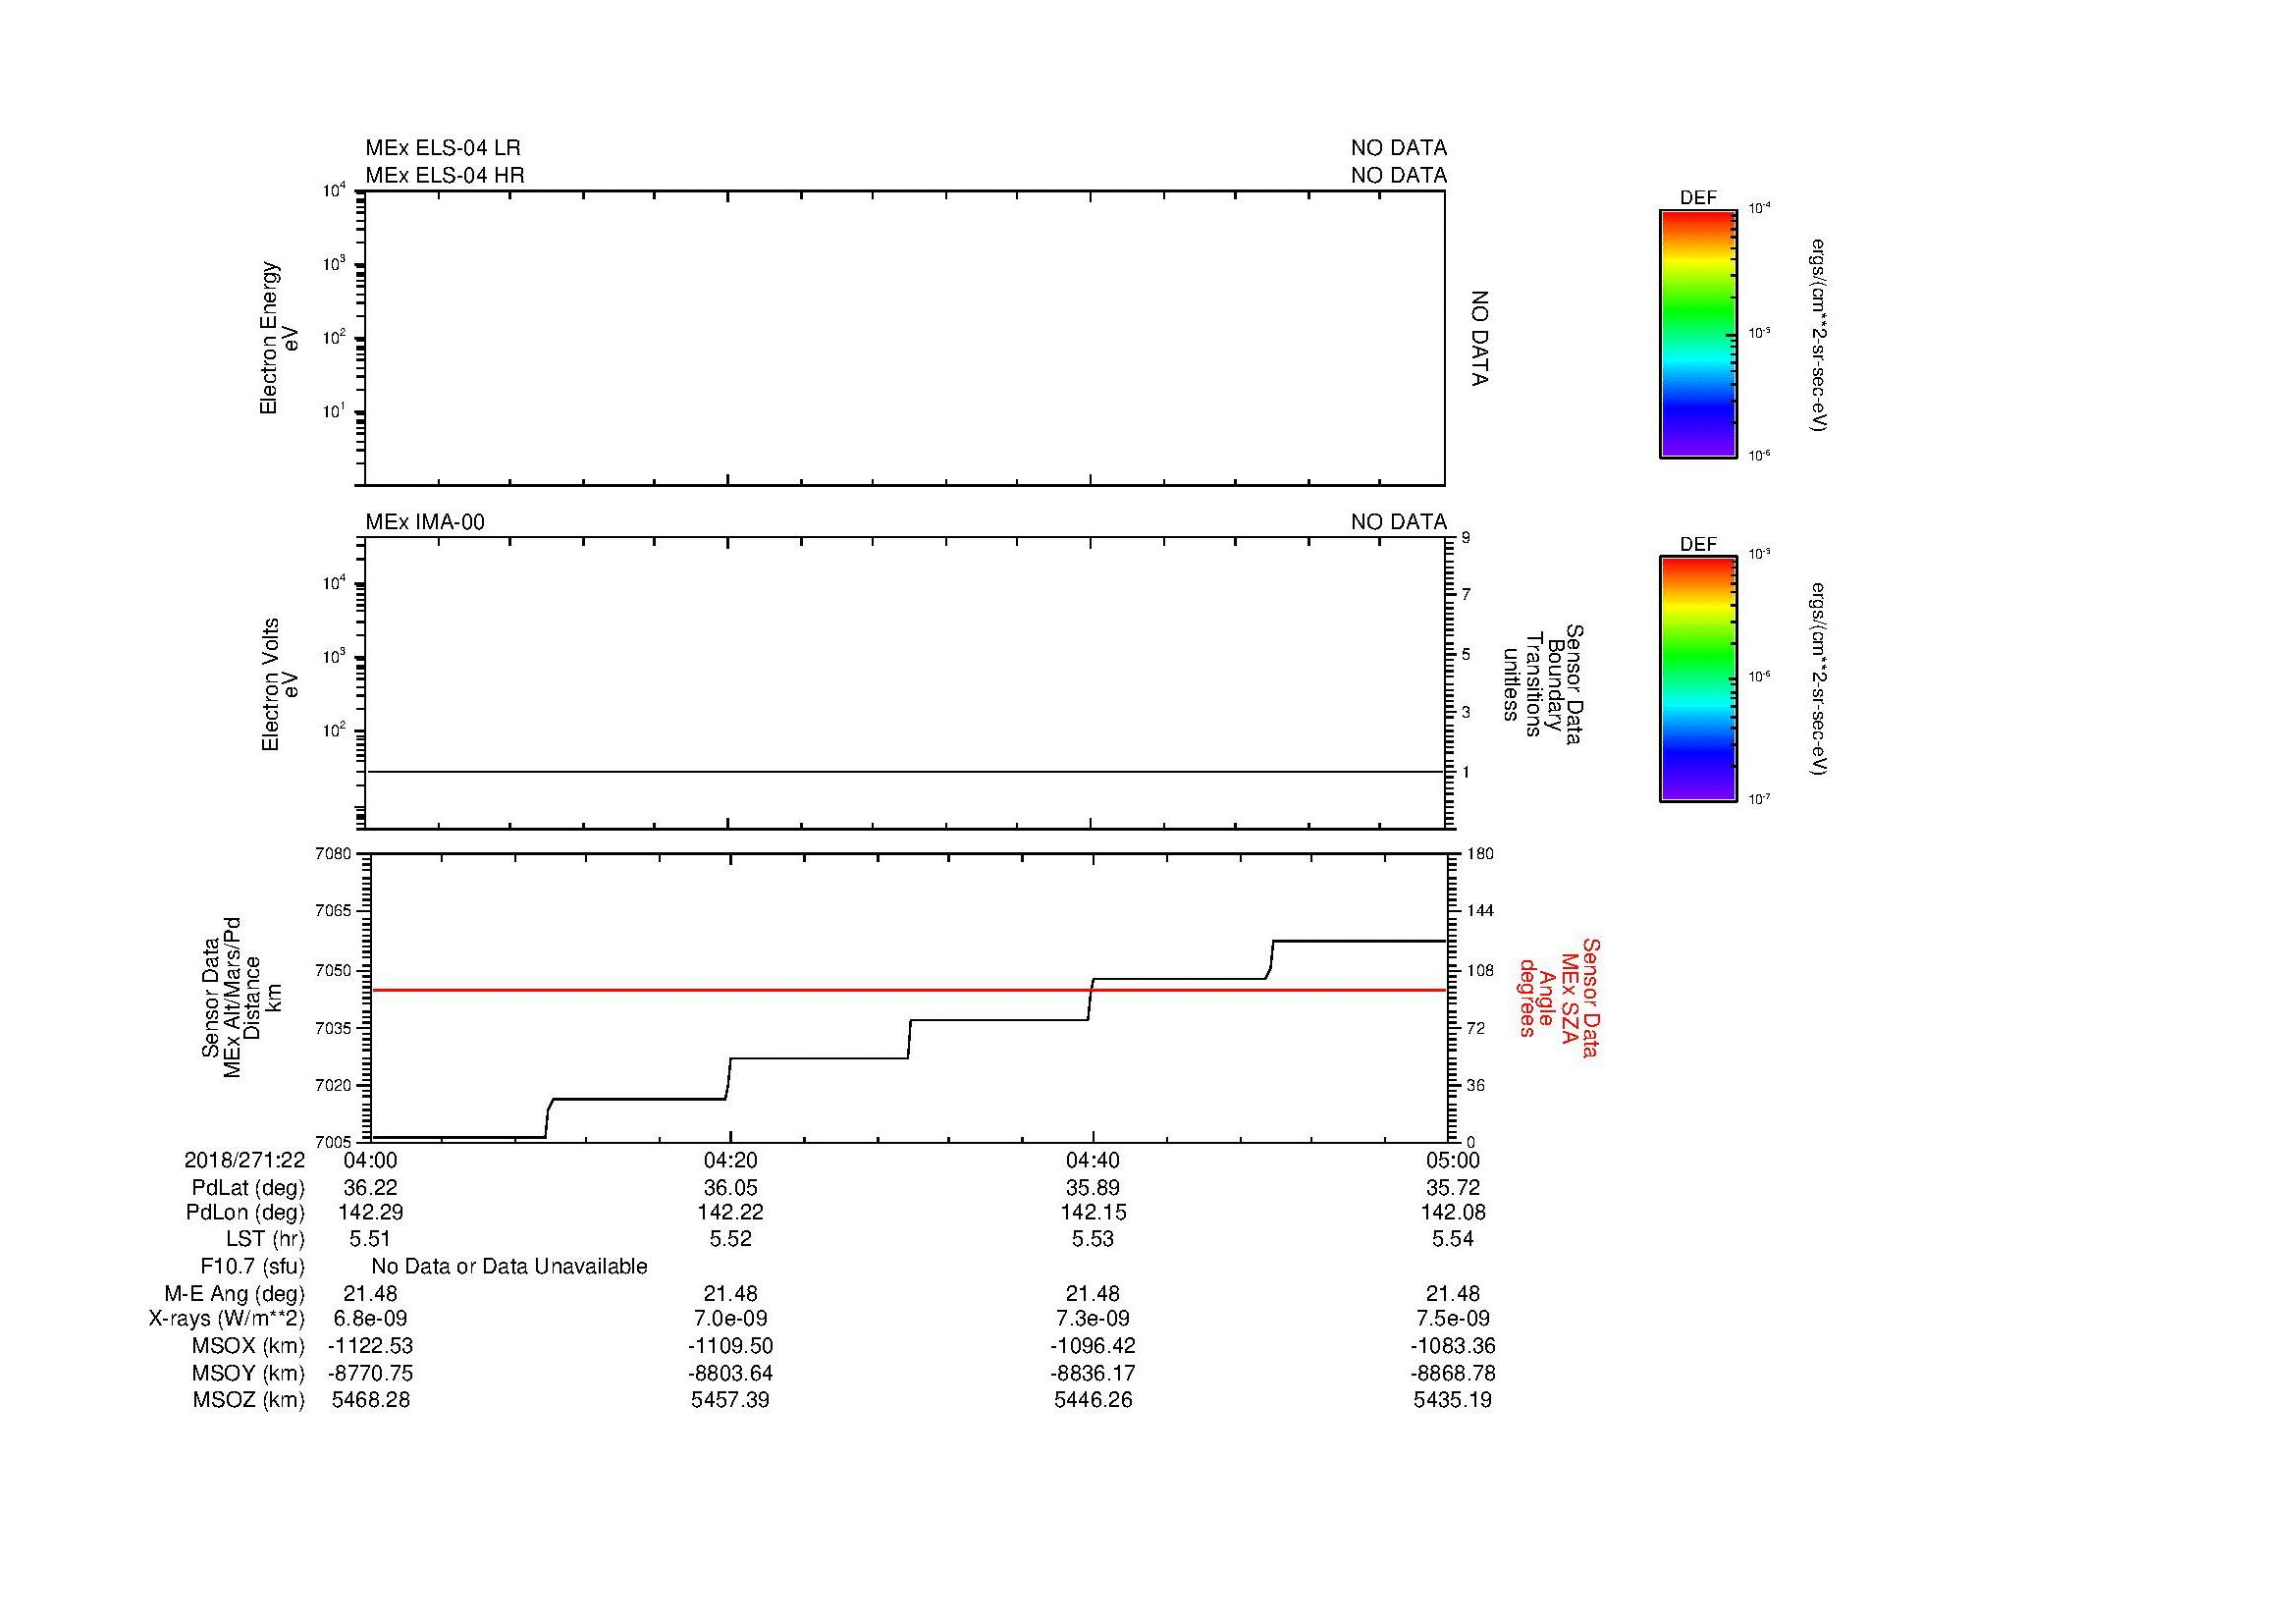2296x1623 pixels.
Task: Click the 'MSOX (km)' row label
Action: [248, 1346]
